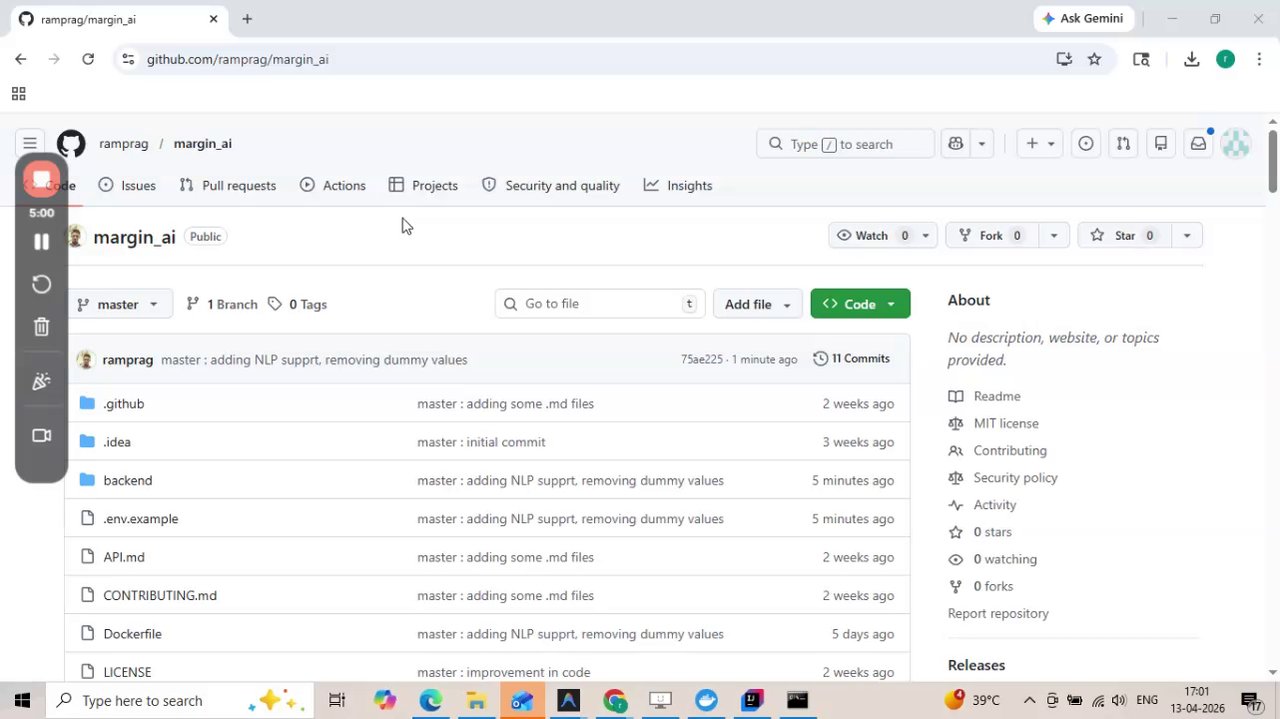Click Report repository link
1280x719 pixels.
tap(998, 613)
